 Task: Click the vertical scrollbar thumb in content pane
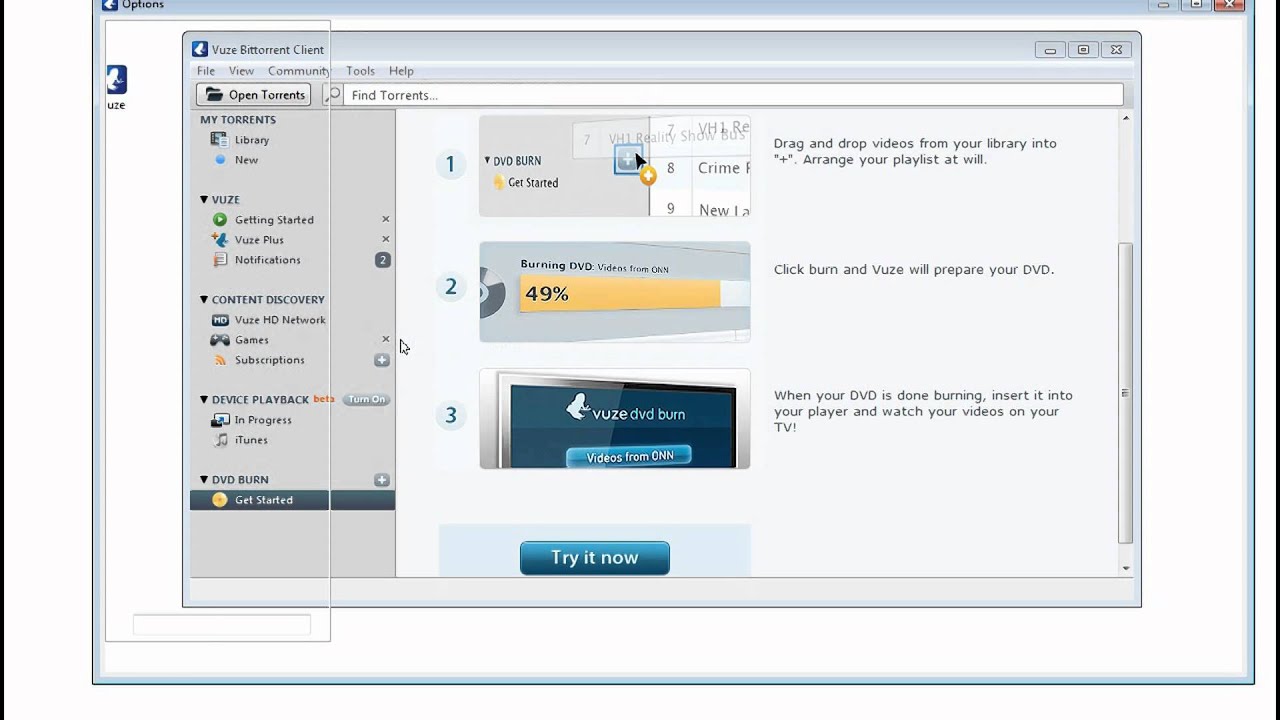click(1126, 392)
